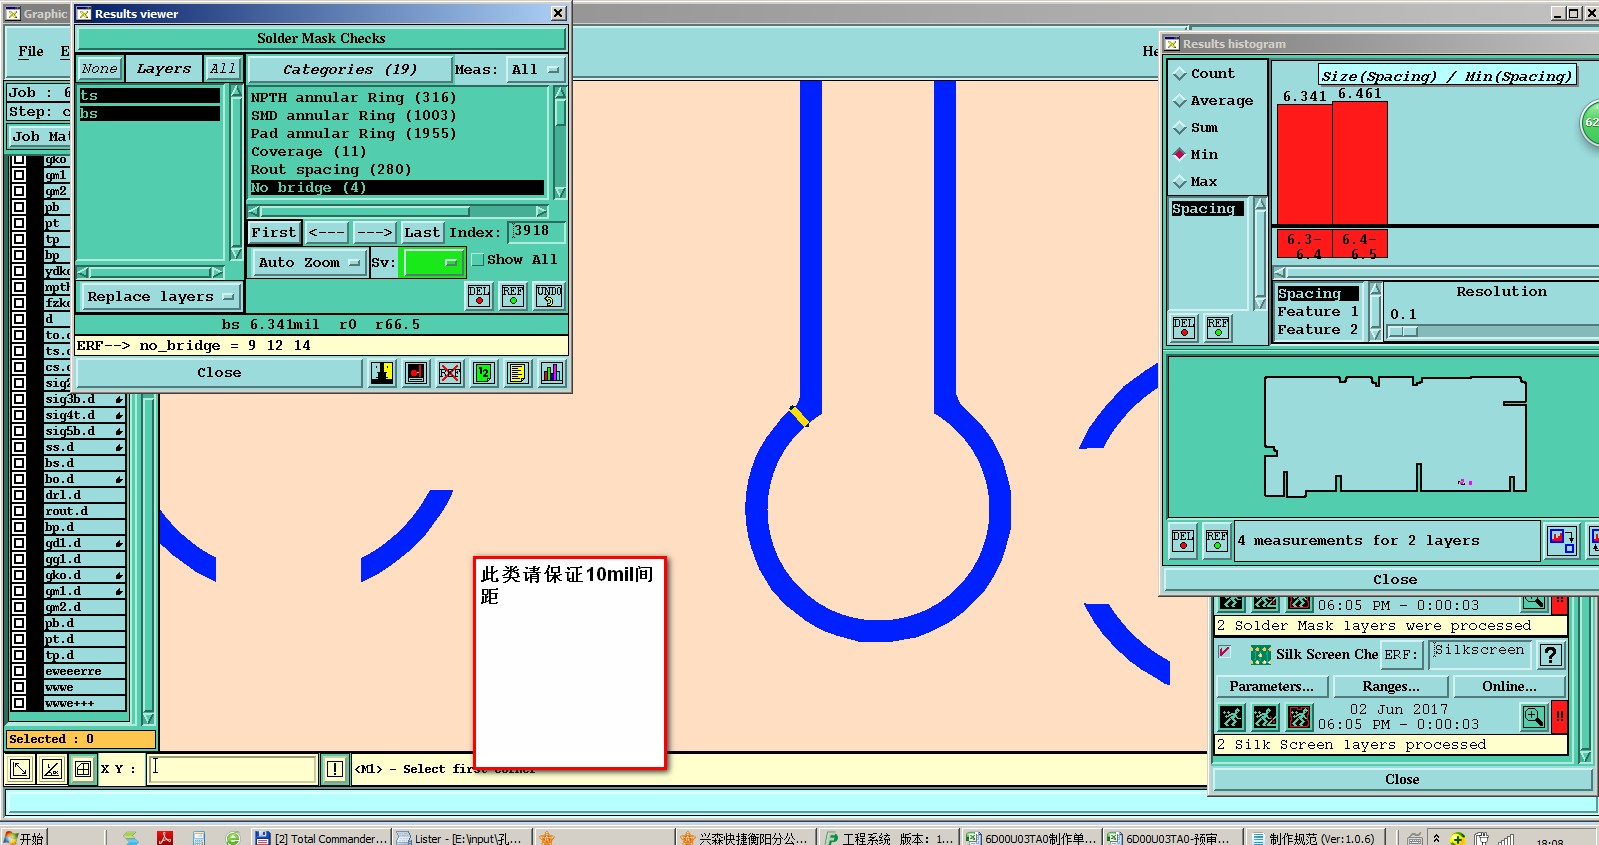Click REF icon beside measurements status in histogram
Image resolution: width=1599 pixels, height=845 pixels.
click(1217, 541)
